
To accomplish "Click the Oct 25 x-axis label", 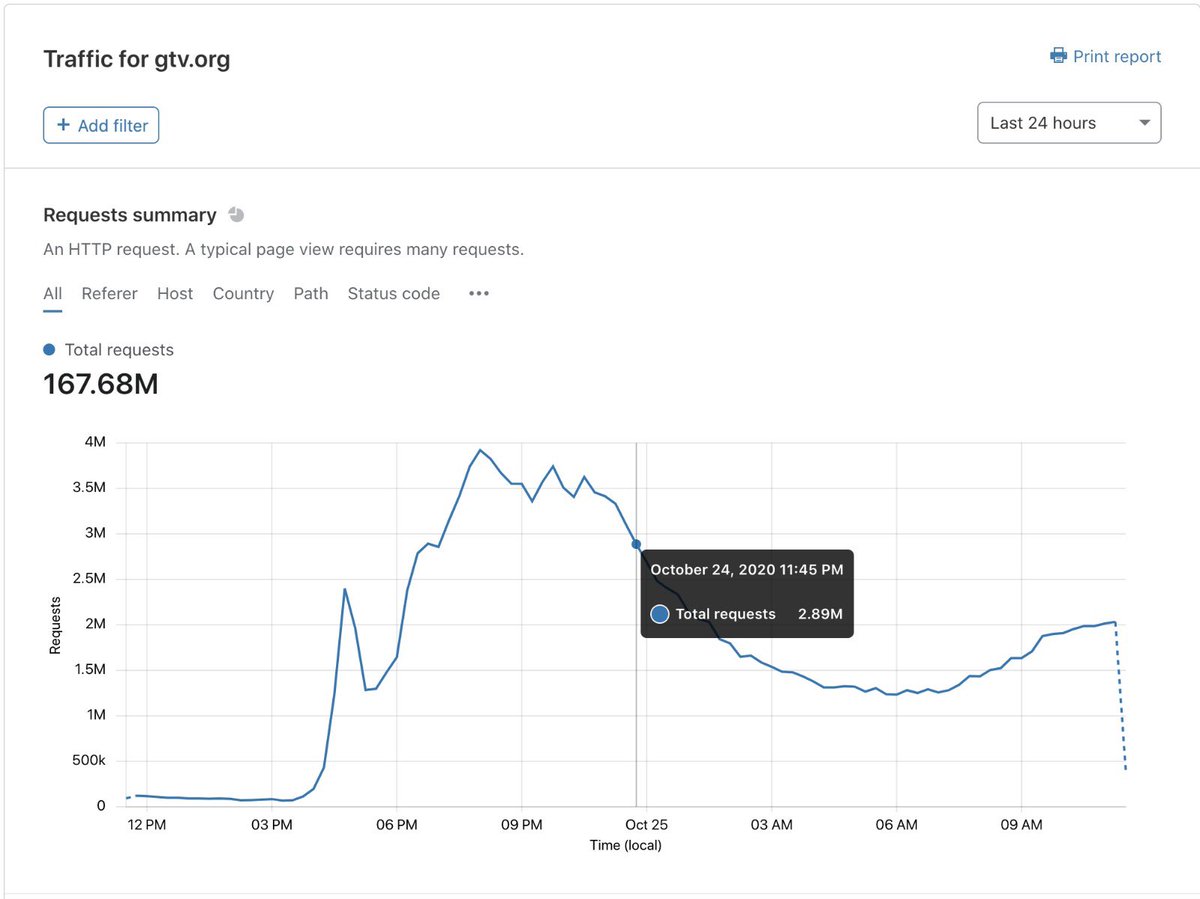I will [x=647, y=825].
